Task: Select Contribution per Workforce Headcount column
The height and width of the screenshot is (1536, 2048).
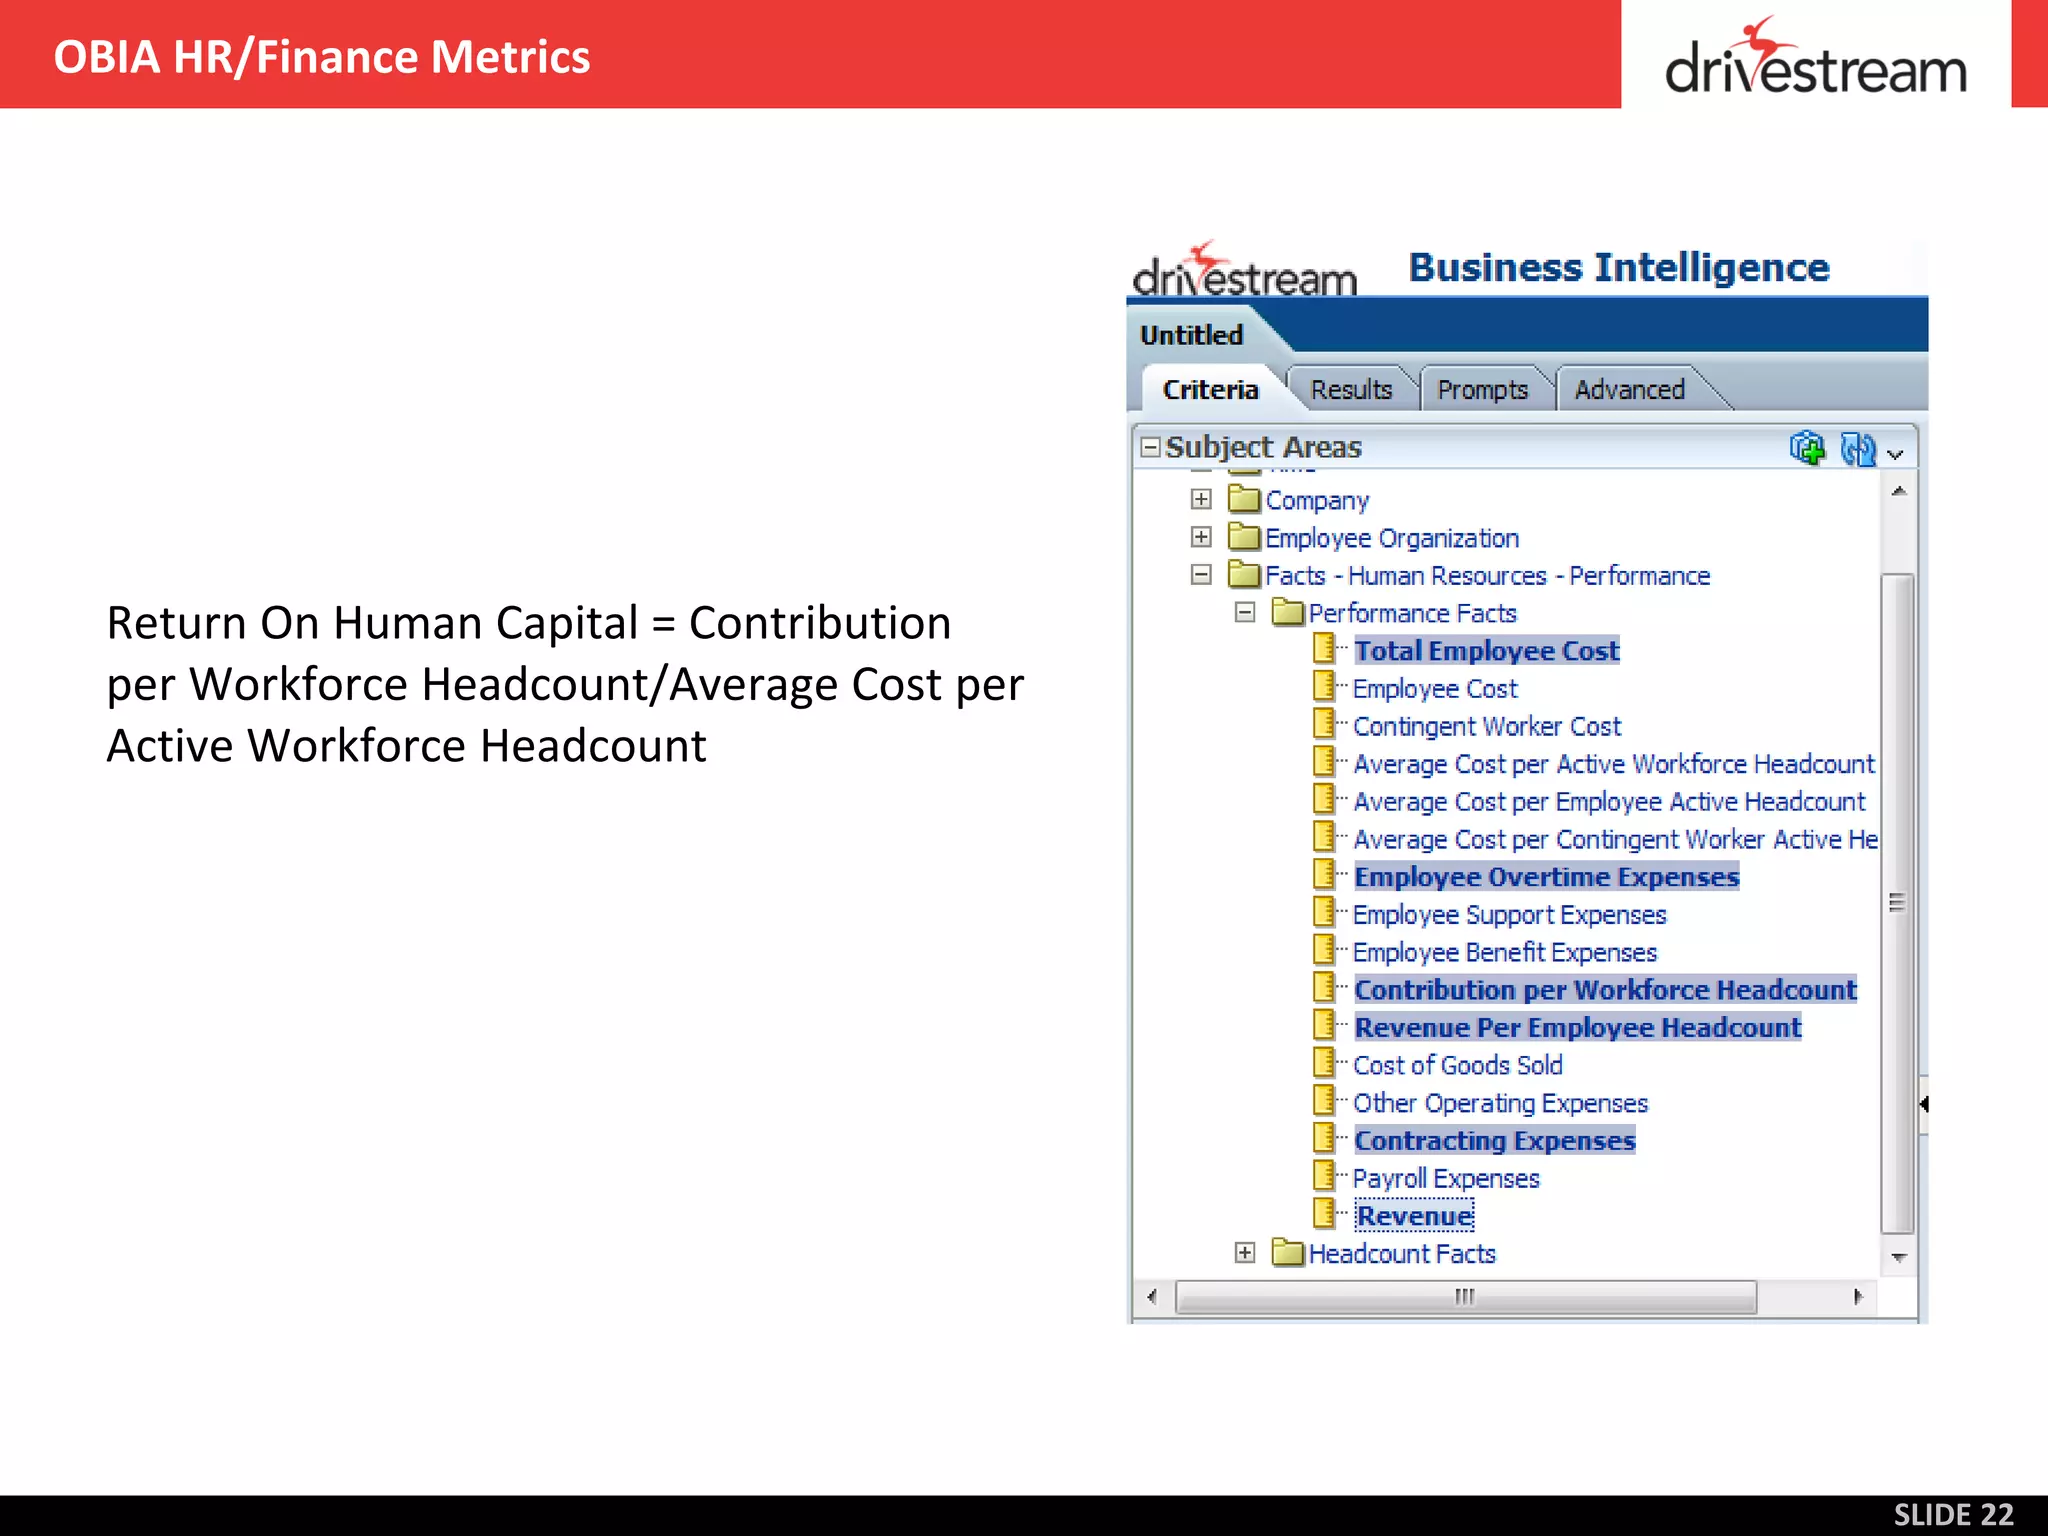Action: click(x=1605, y=990)
